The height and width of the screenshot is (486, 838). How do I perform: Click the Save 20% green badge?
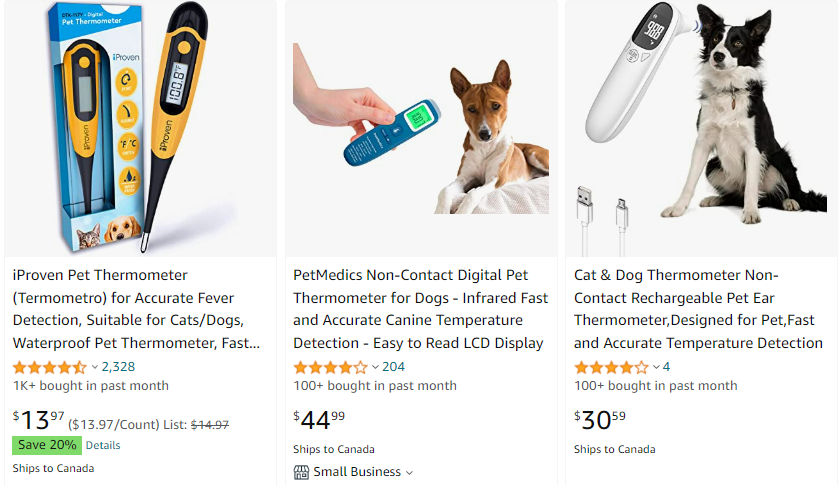pos(47,445)
